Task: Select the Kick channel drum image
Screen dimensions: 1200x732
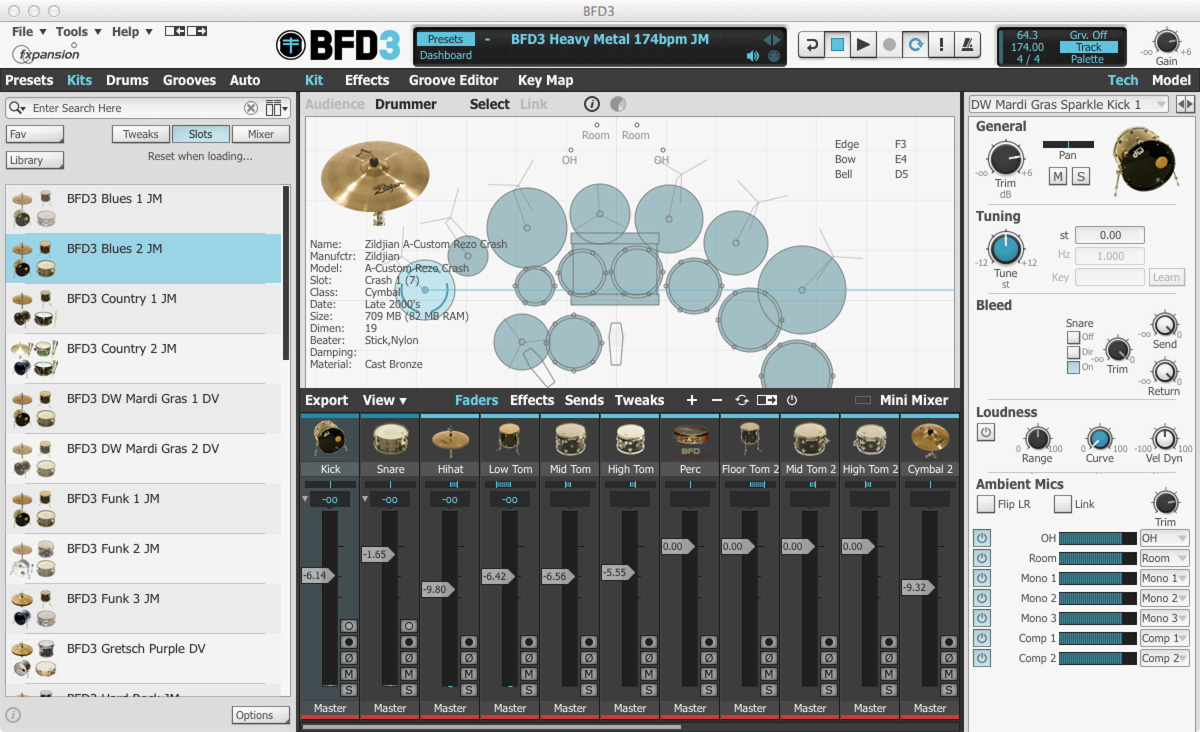Action: (x=330, y=439)
